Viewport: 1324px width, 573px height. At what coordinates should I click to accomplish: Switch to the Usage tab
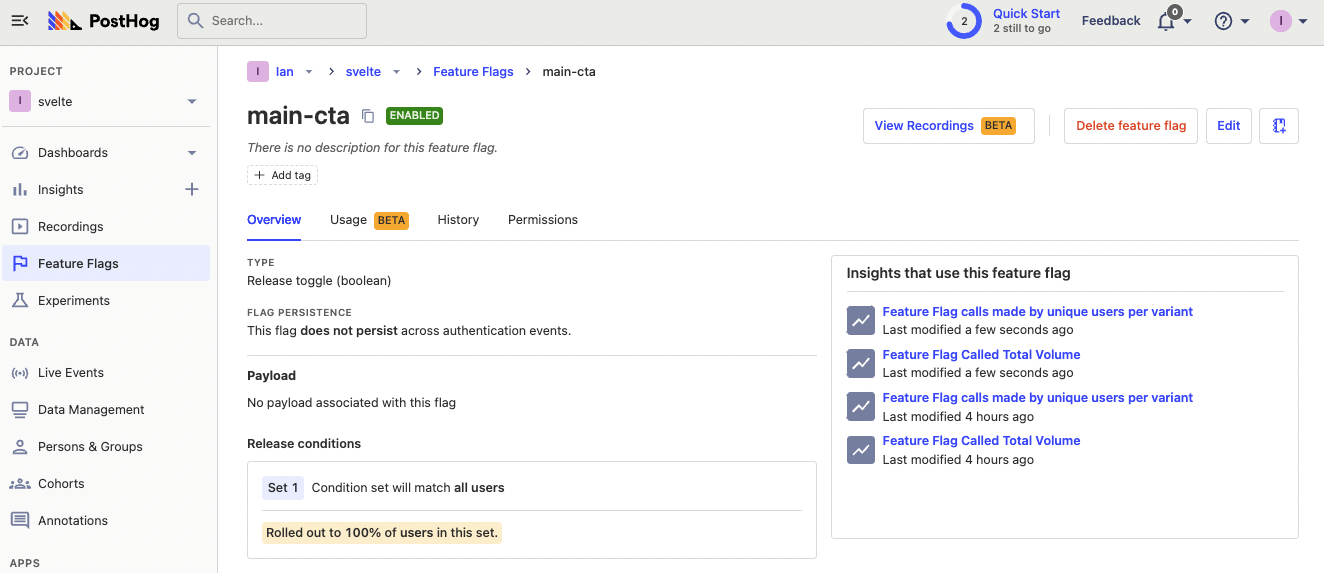pos(348,220)
